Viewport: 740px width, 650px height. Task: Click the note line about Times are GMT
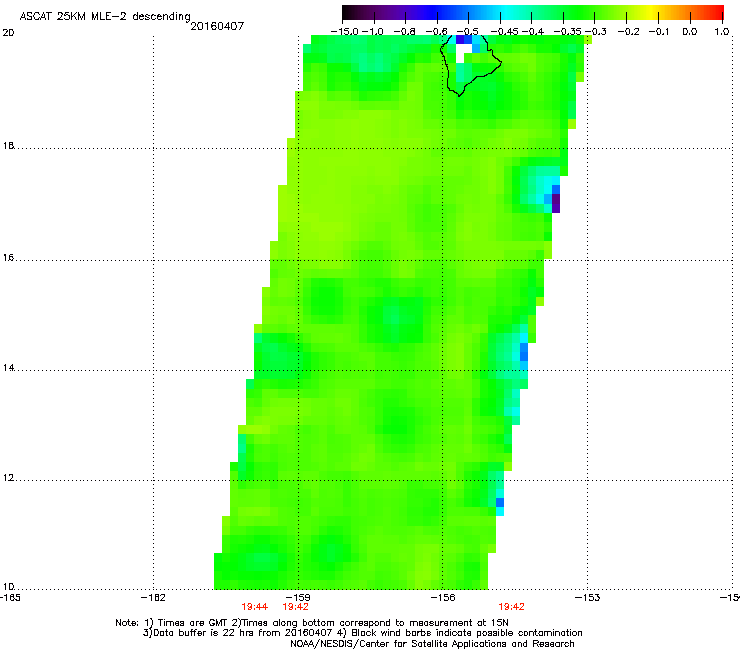(312, 623)
